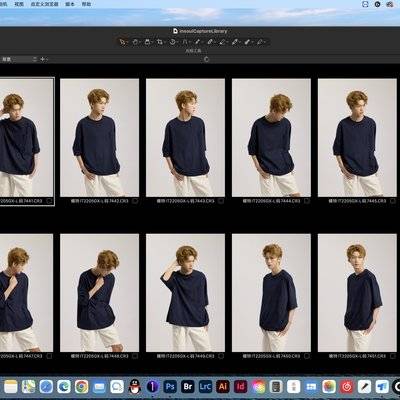Screen dimensions: 400x400
Task: Click the filename label ending 7448.CR3
Action: click(x=100, y=356)
